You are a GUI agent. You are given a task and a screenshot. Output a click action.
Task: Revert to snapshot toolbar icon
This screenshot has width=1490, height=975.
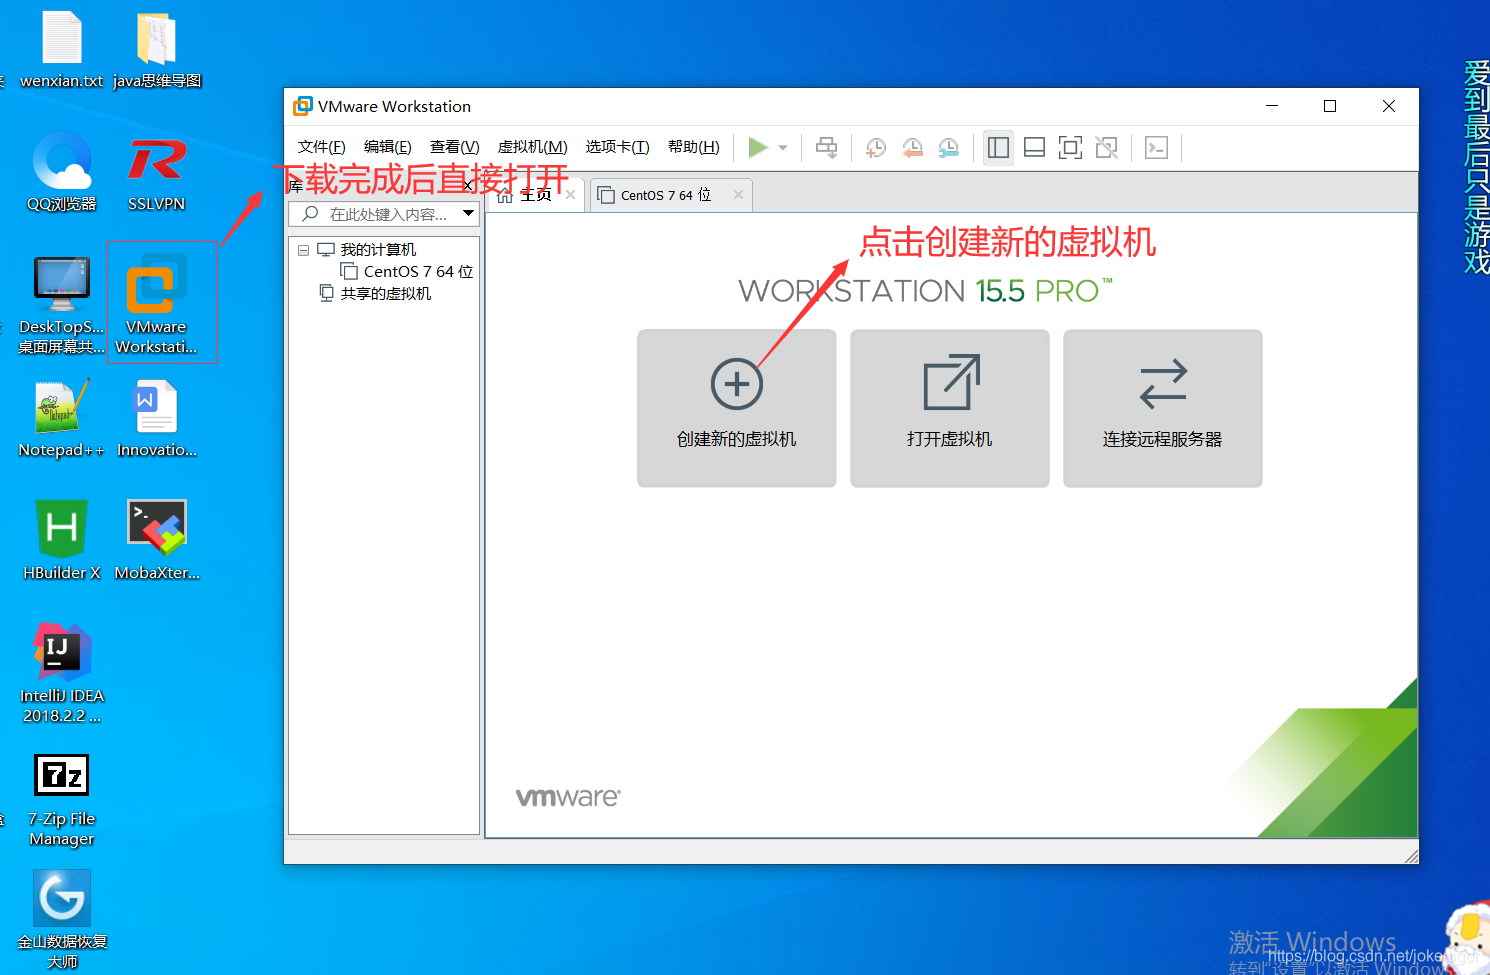pyautogui.click(x=912, y=148)
